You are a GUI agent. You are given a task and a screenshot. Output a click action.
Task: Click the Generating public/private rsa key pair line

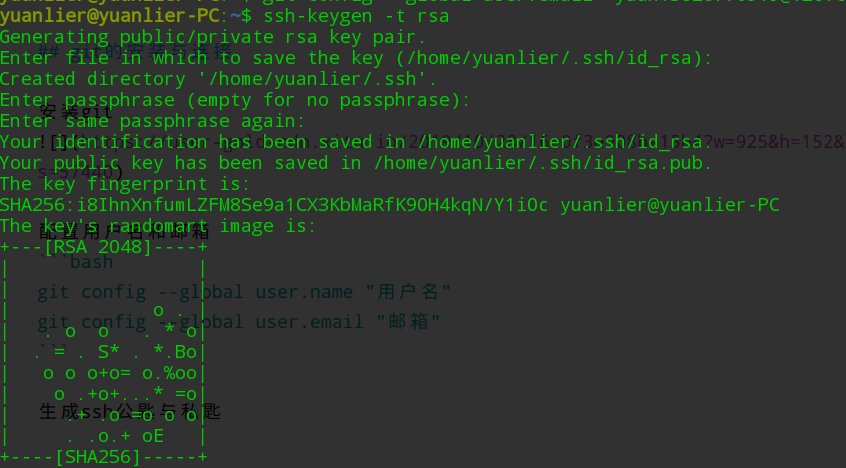click(213, 37)
